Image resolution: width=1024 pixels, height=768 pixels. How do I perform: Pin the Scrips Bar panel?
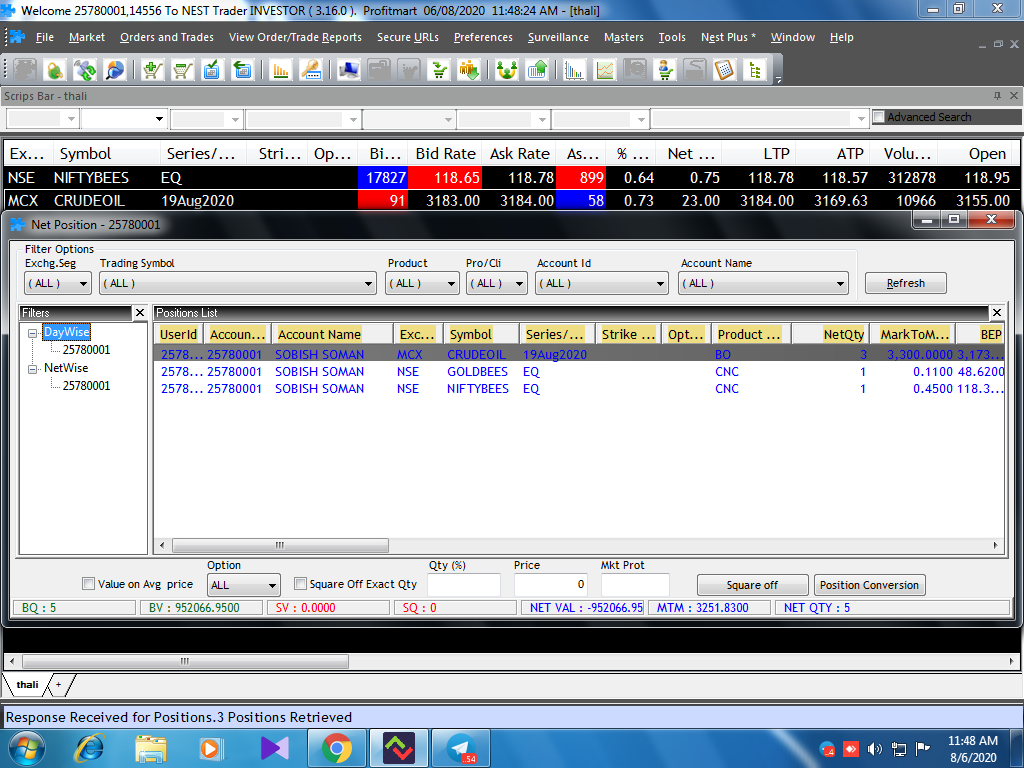[x=997, y=96]
